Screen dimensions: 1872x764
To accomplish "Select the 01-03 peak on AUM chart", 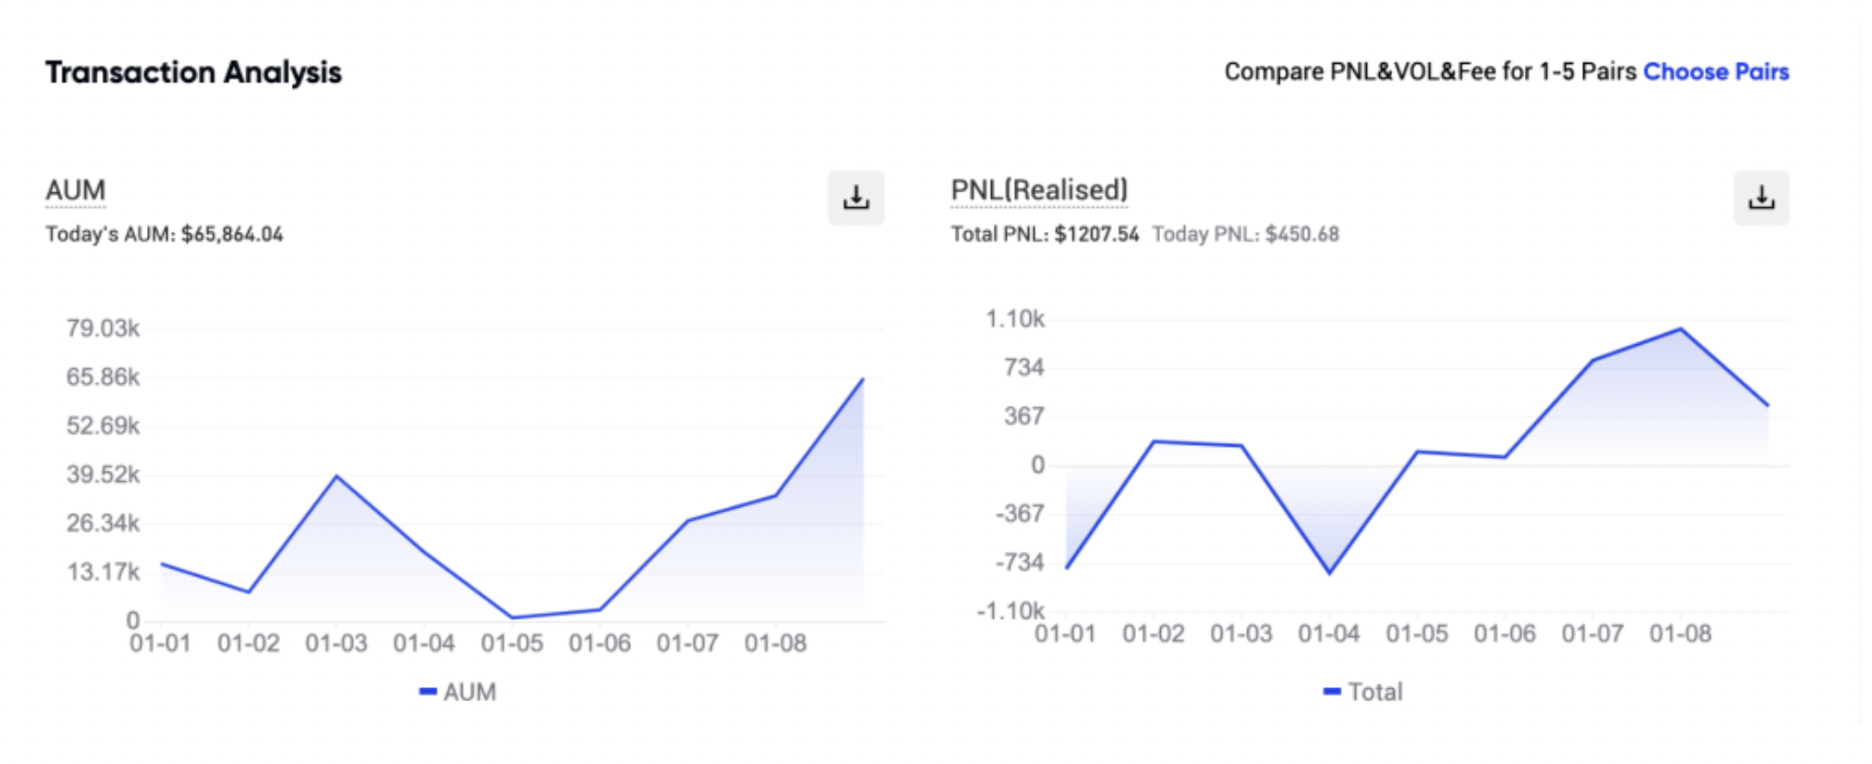I will (x=337, y=476).
